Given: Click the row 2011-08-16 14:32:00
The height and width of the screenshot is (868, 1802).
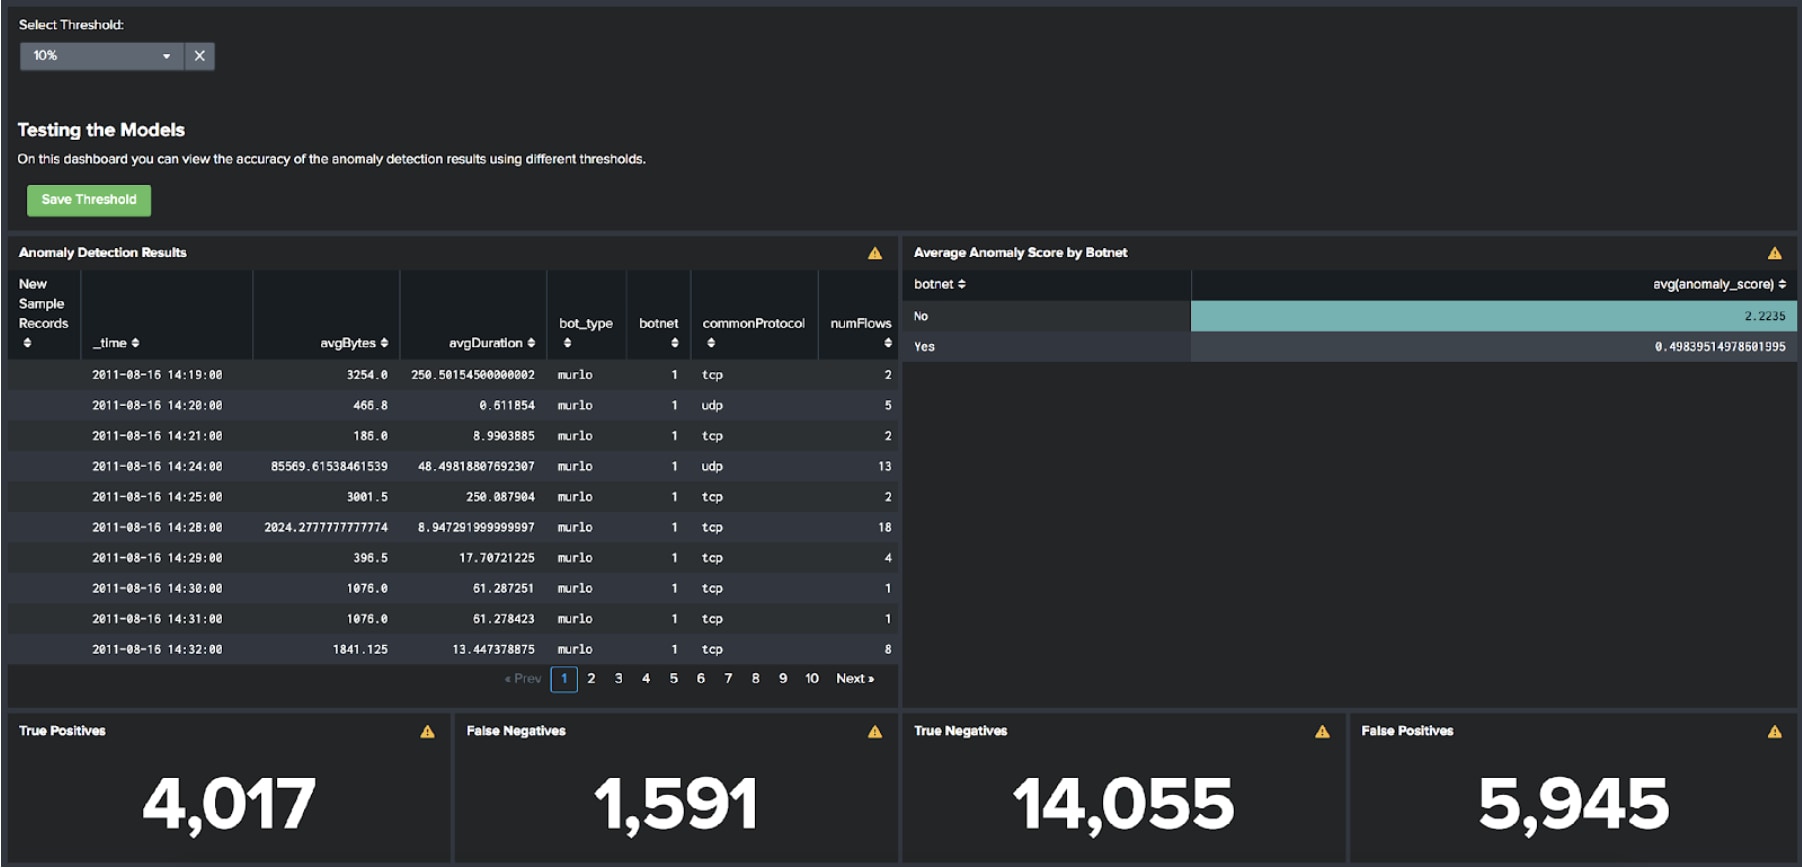Looking at the screenshot, I should click(x=454, y=650).
